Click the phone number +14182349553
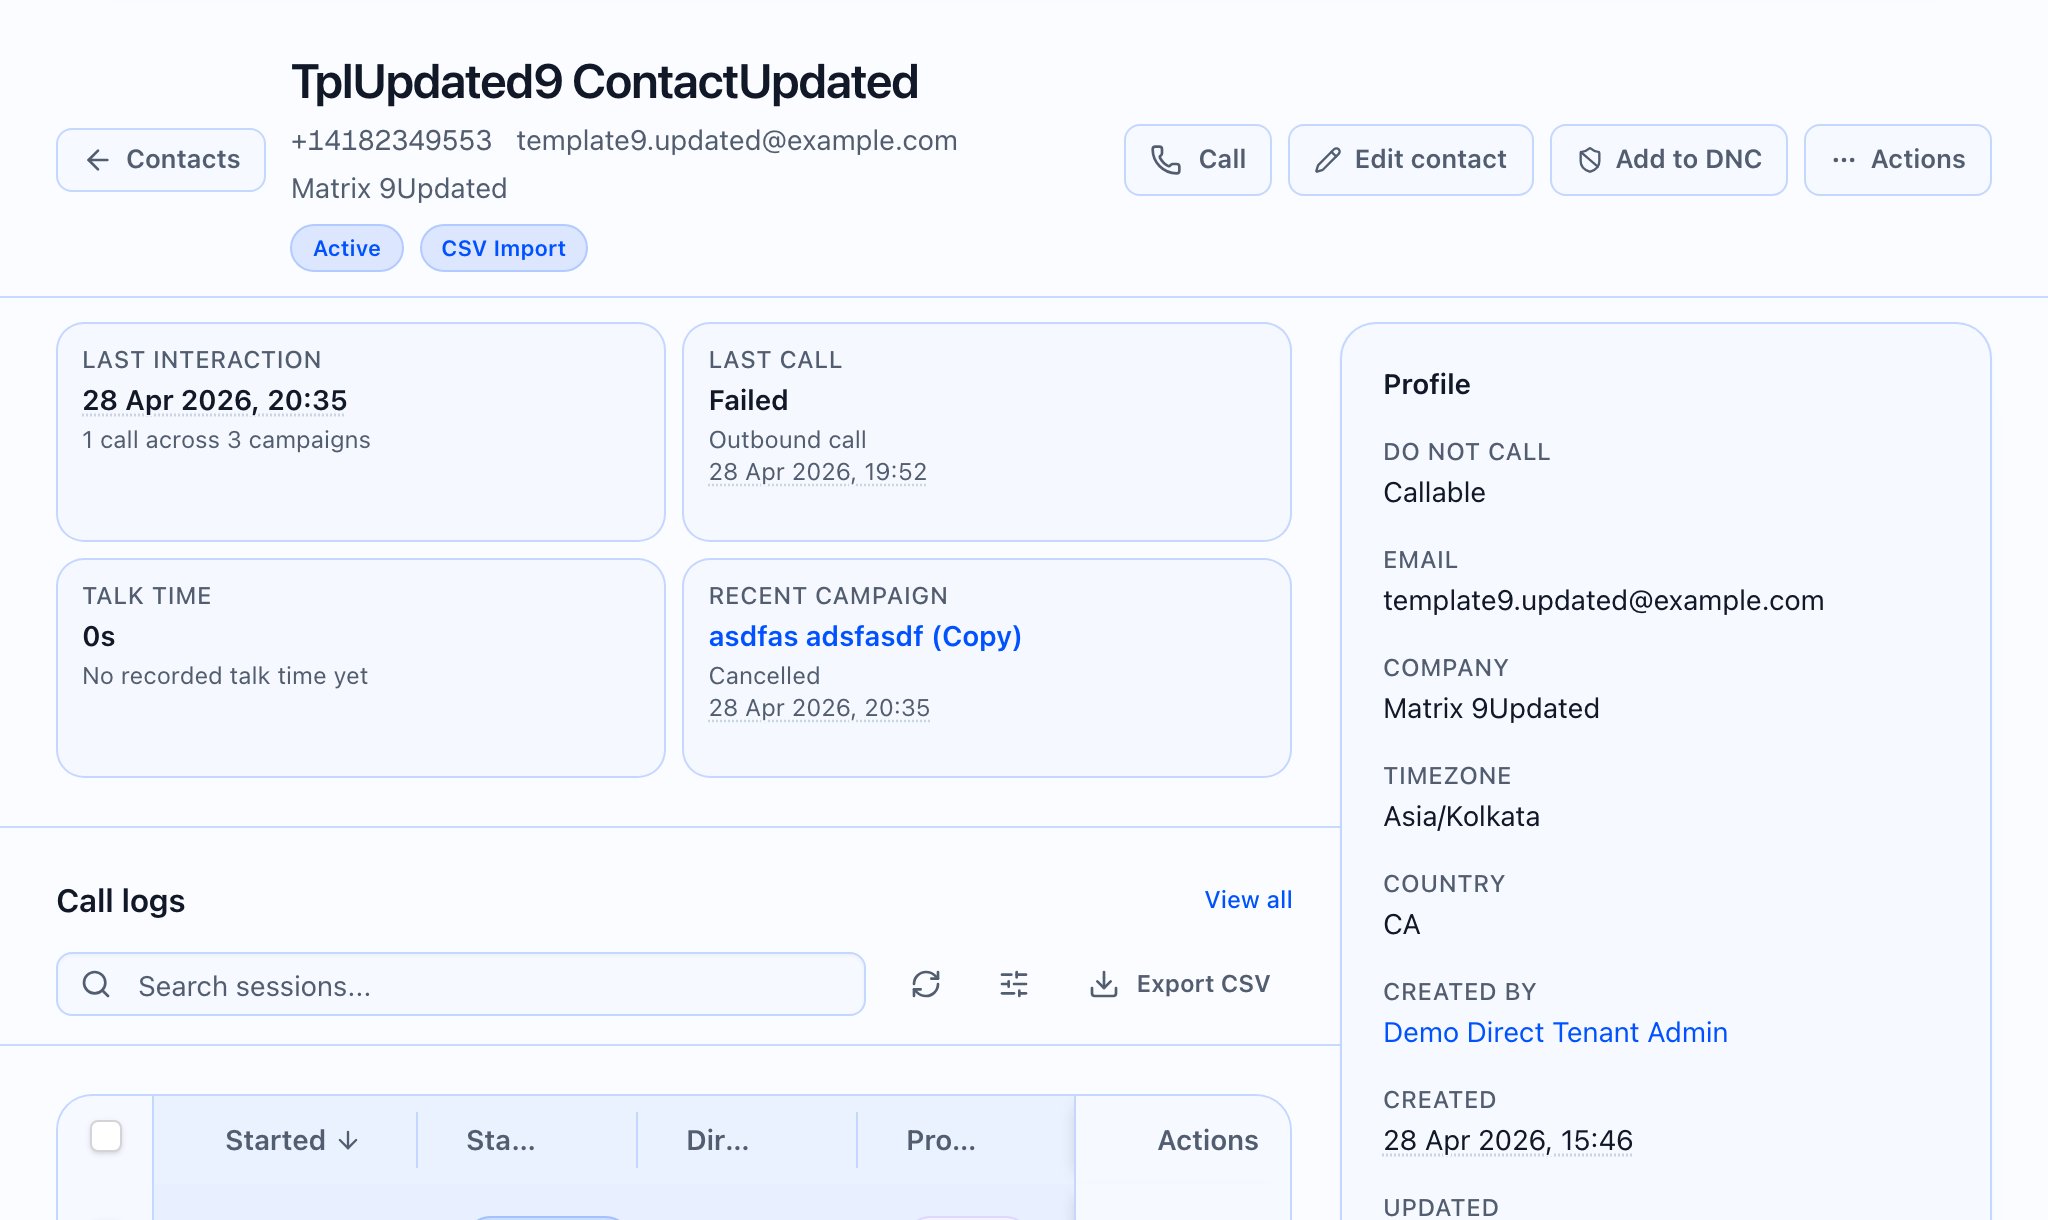 (391, 140)
